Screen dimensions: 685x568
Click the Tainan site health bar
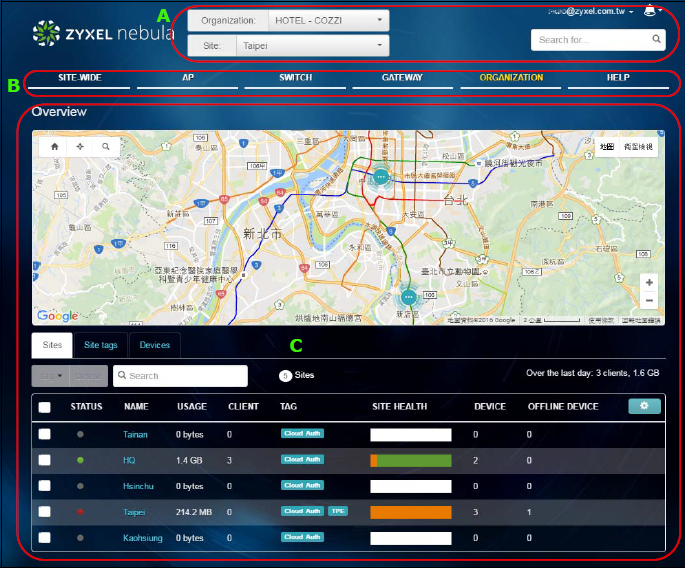(x=411, y=435)
